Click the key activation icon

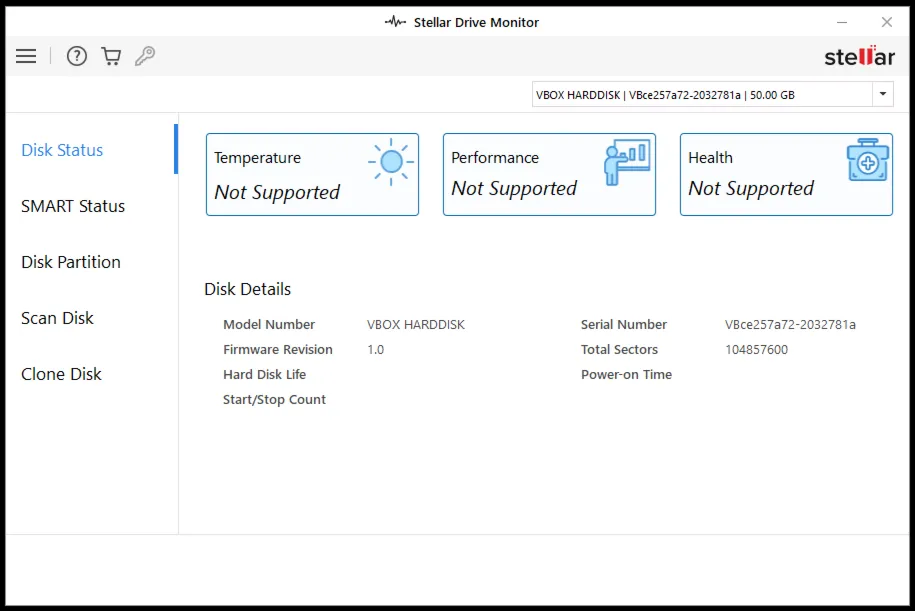pos(145,56)
